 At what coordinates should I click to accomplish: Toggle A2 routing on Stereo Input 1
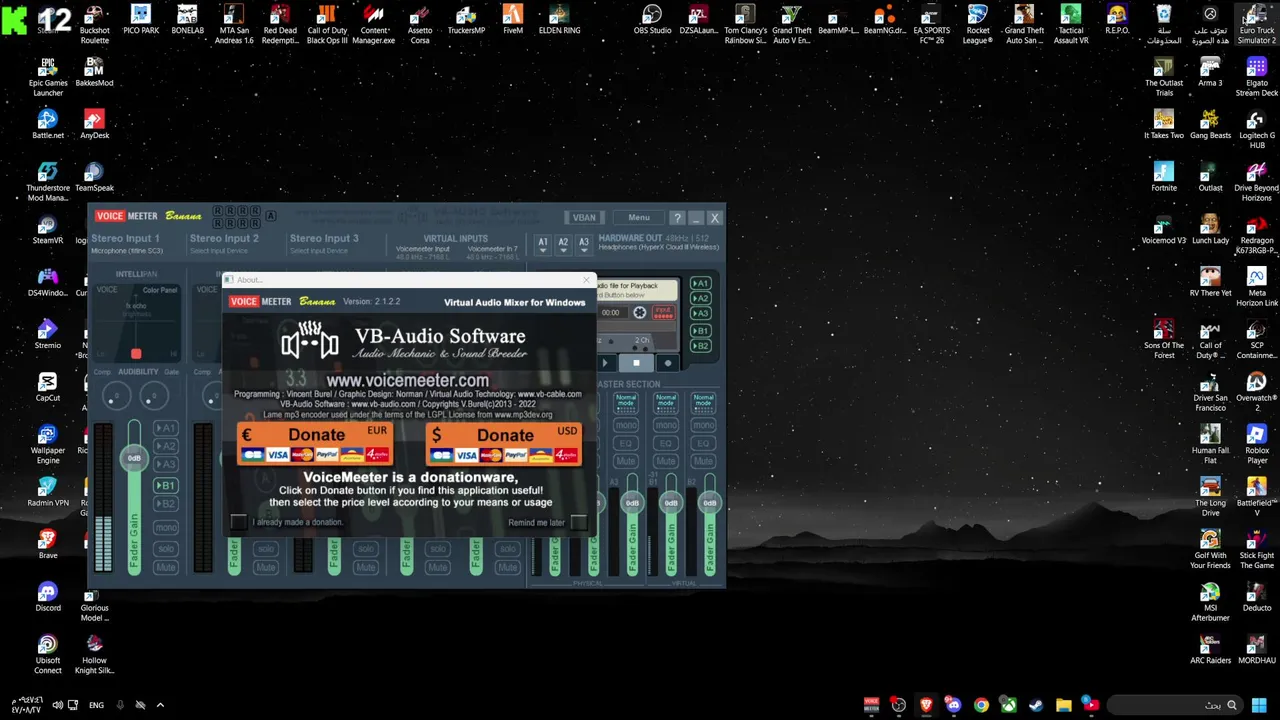pos(165,446)
